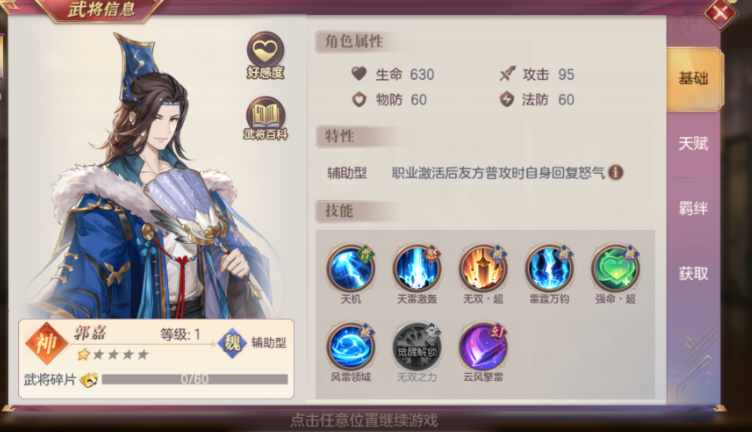Select the 天机 skill icon
The image size is (752, 432).
tap(351, 268)
